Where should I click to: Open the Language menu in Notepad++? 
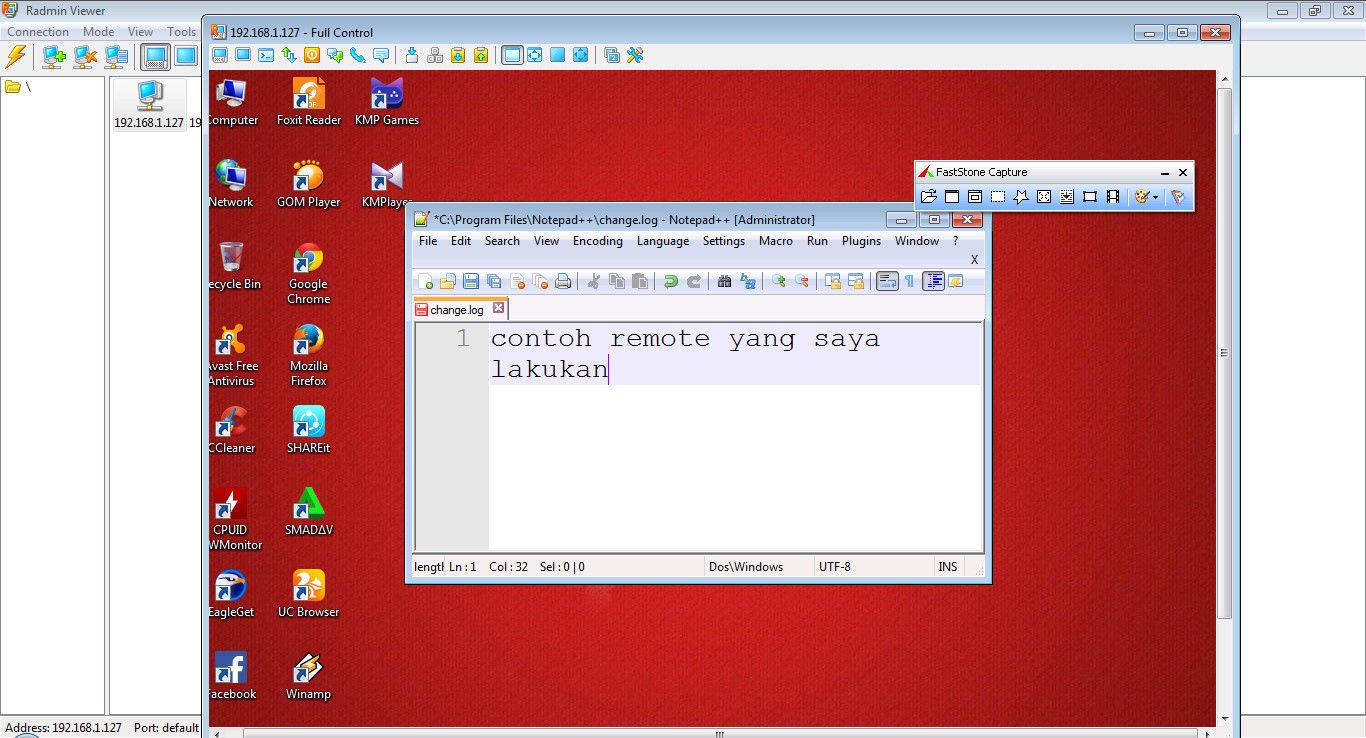click(x=663, y=241)
